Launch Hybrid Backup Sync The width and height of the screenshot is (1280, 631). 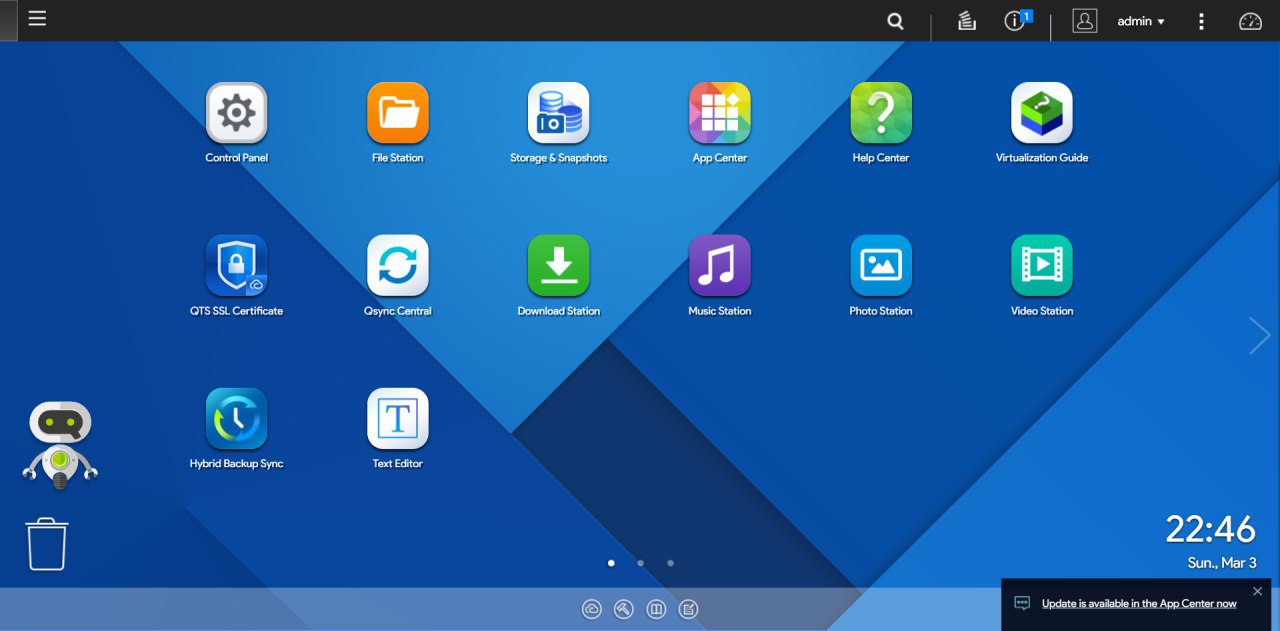236,419
